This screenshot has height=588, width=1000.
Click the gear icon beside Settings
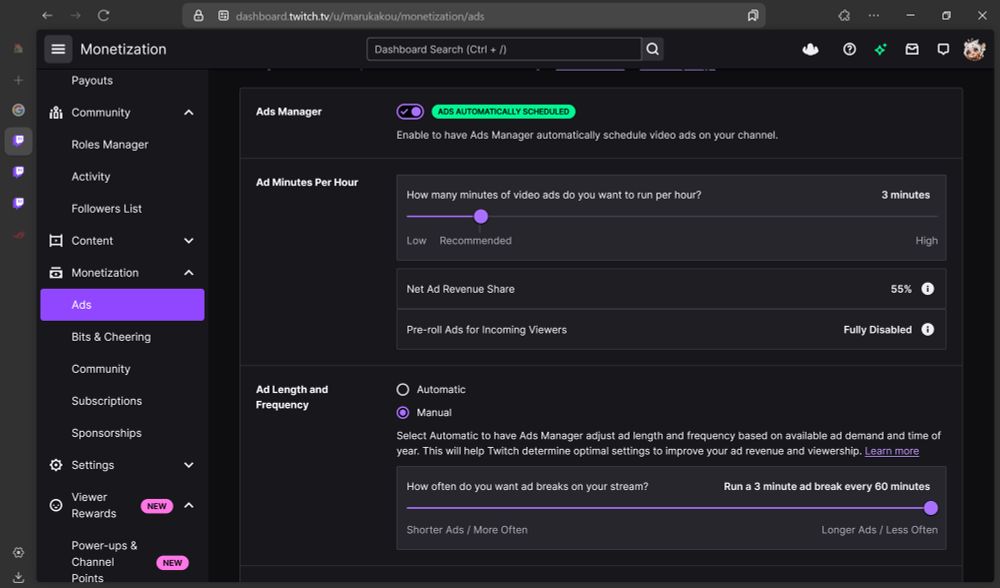click(56, 465)
